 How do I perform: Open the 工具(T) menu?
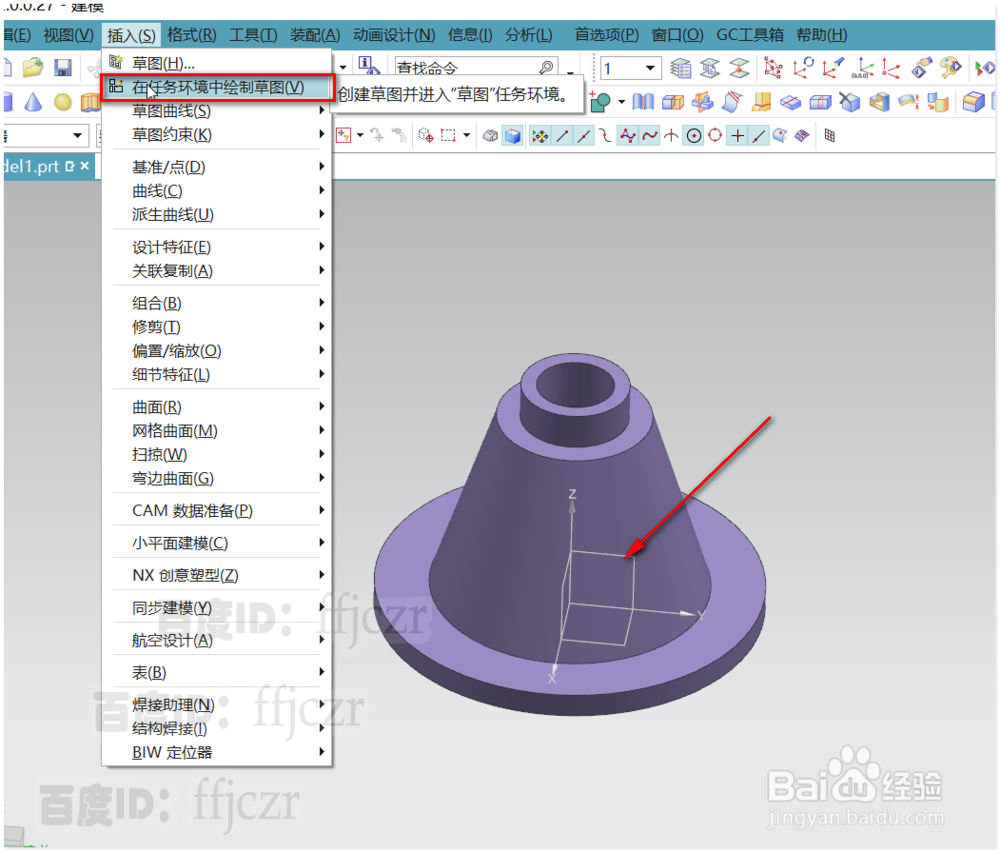coord(253,35)
